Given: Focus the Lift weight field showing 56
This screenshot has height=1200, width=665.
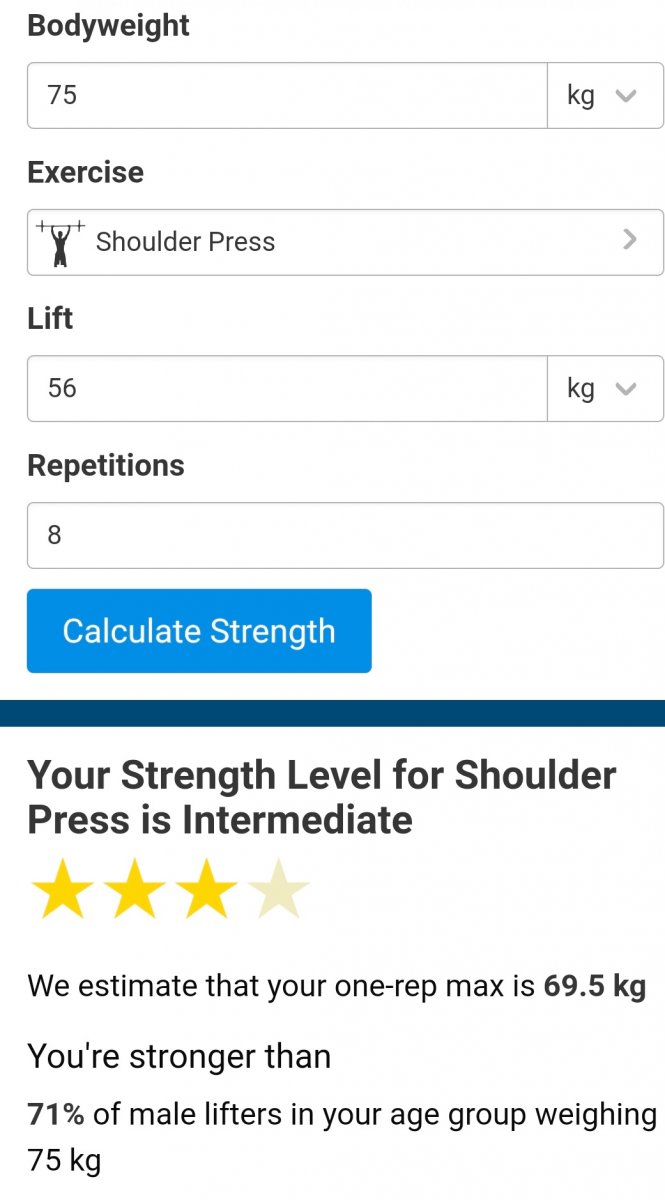Looking at the screenshot, I should [x=286, y=388].
